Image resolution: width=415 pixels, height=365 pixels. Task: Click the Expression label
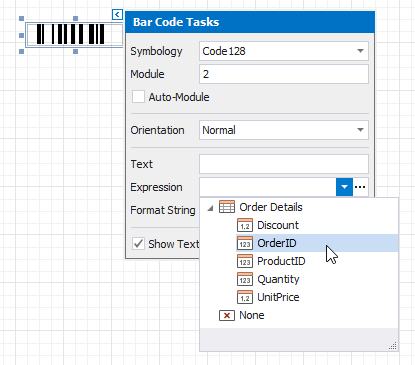(x=156, y=187)
